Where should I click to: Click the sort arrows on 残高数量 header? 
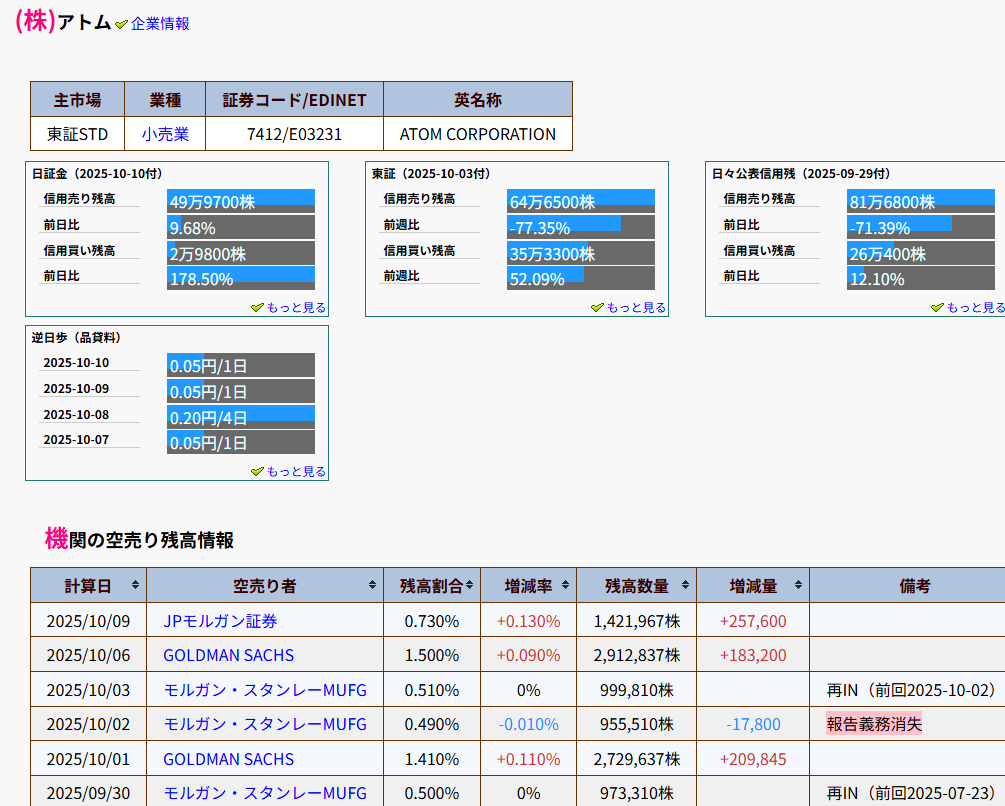686,586
